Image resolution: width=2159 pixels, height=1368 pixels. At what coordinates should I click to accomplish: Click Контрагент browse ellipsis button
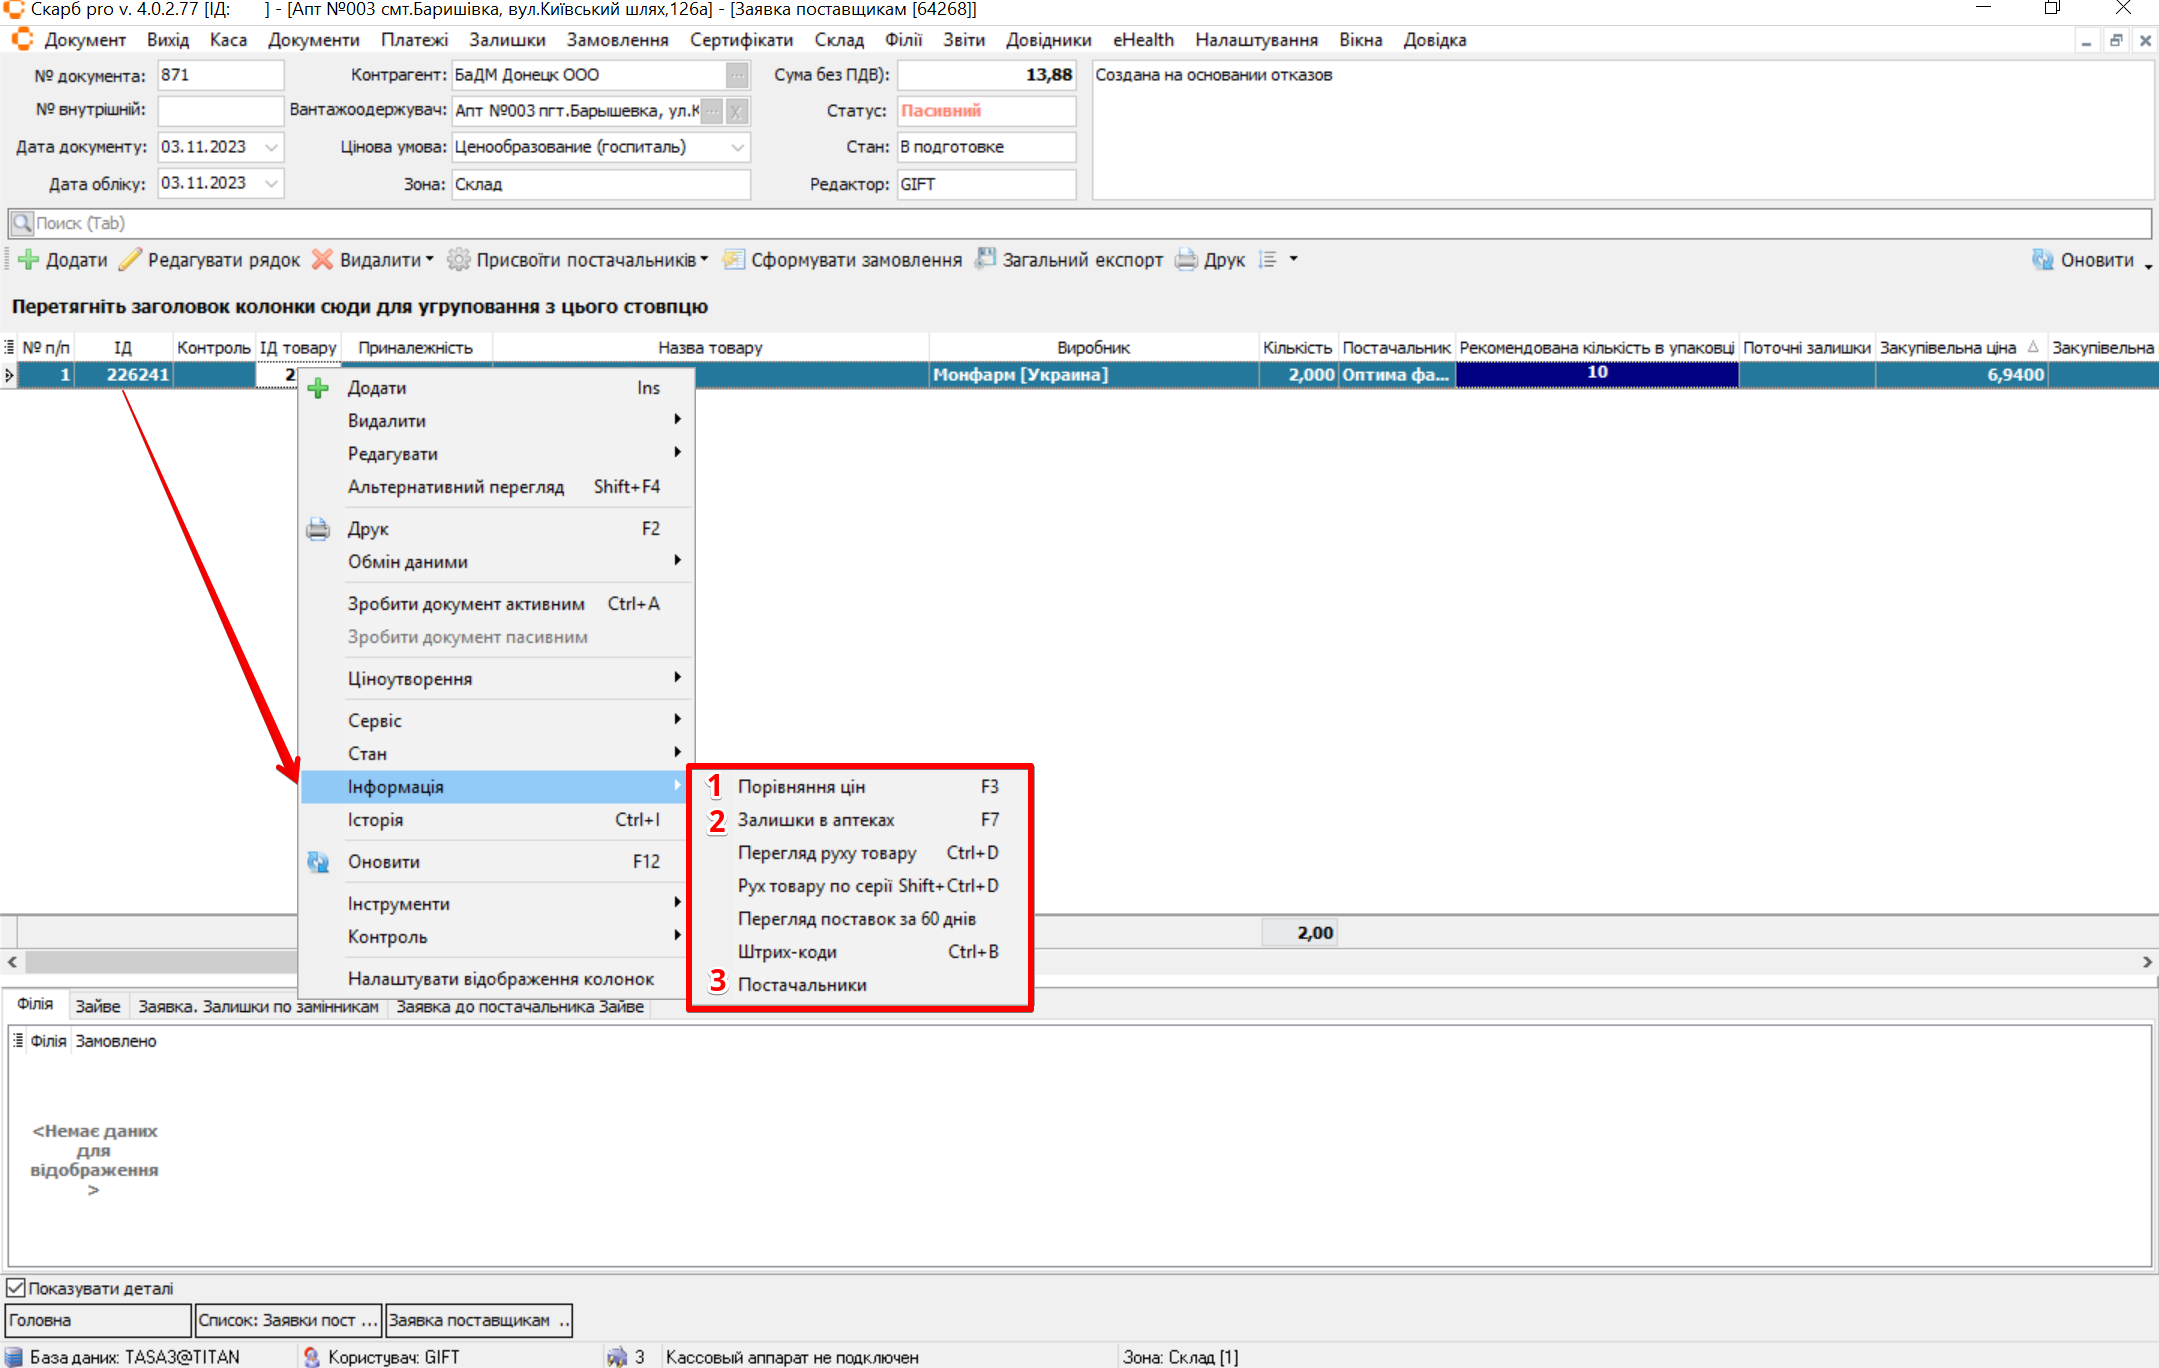pyautogui.click(x=737, y=75)
